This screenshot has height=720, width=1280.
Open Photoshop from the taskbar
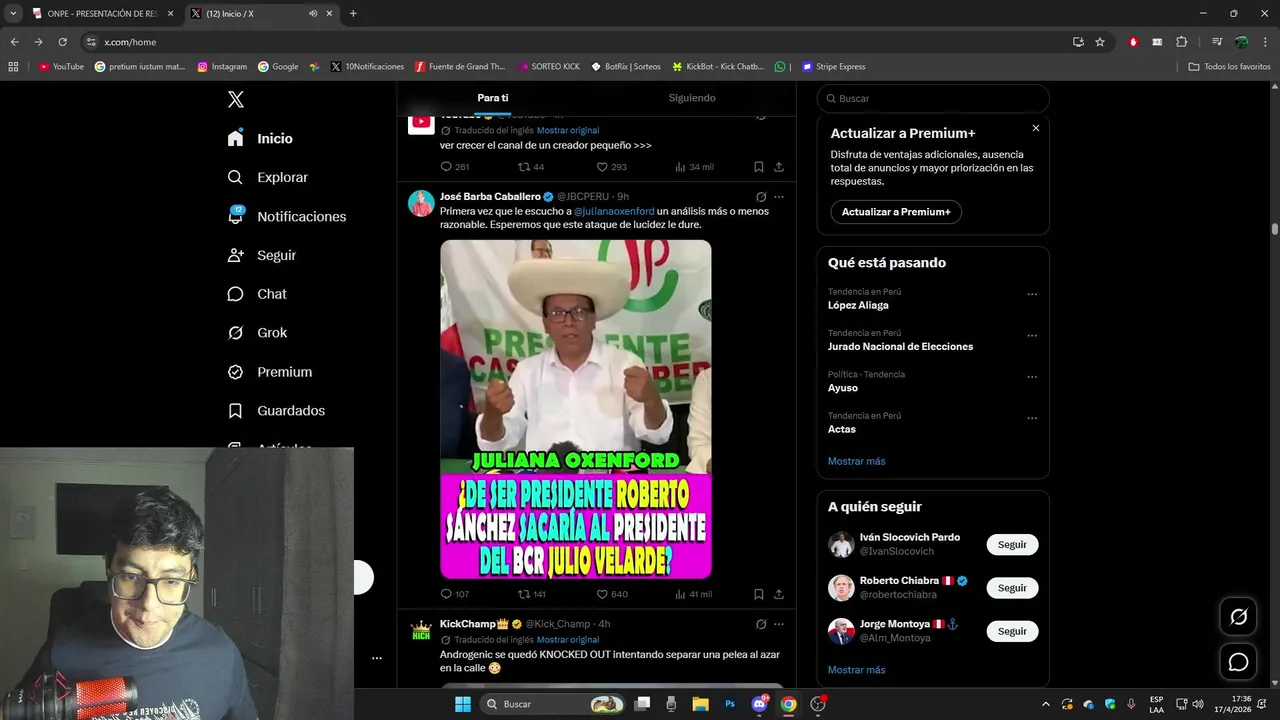coord(730,704)
